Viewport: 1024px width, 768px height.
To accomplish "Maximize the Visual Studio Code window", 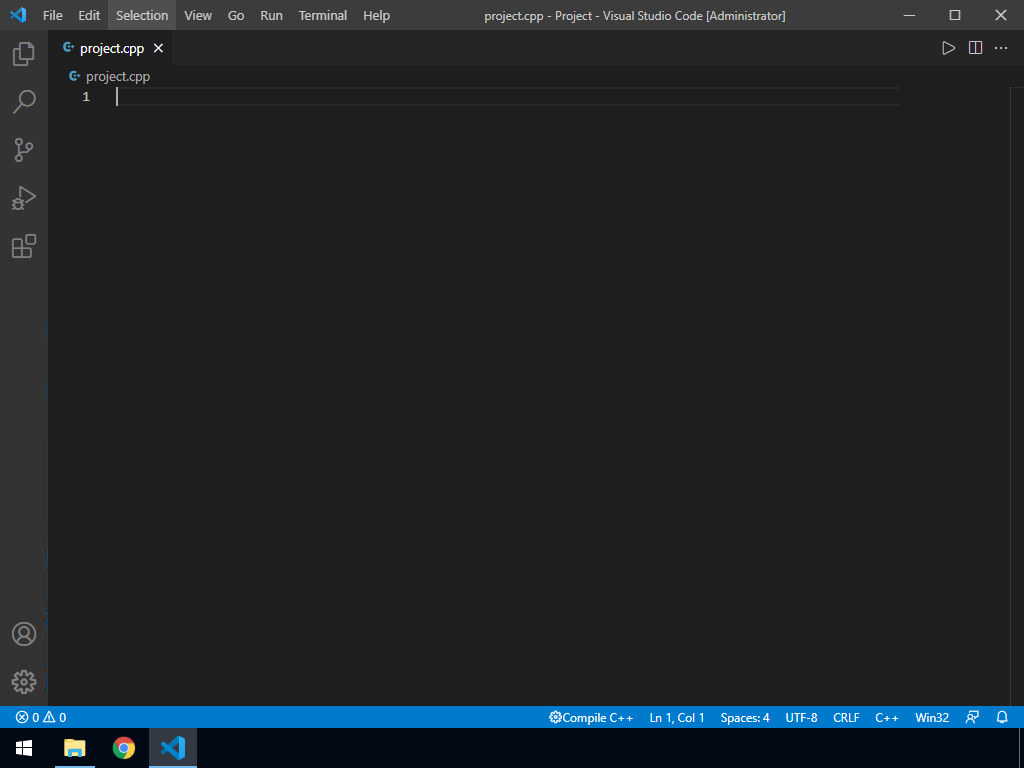I will coord(955,15).
